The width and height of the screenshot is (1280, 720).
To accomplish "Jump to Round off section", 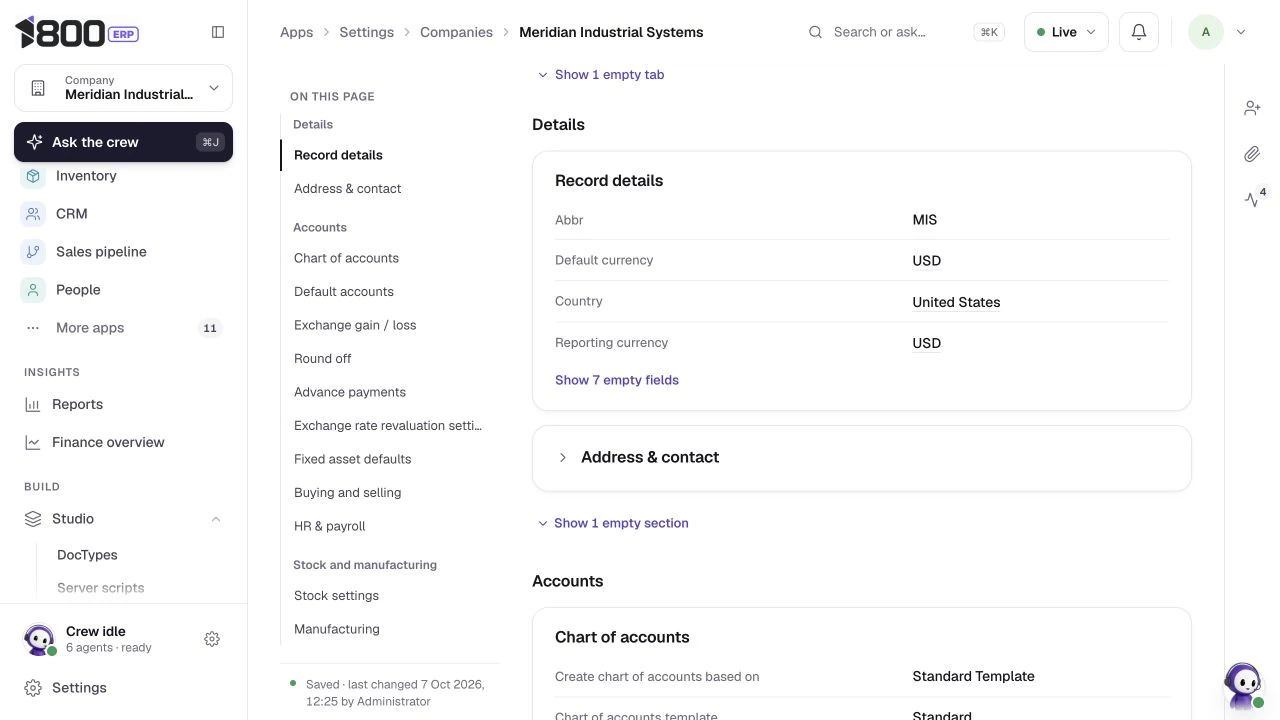I will (322, 359).
